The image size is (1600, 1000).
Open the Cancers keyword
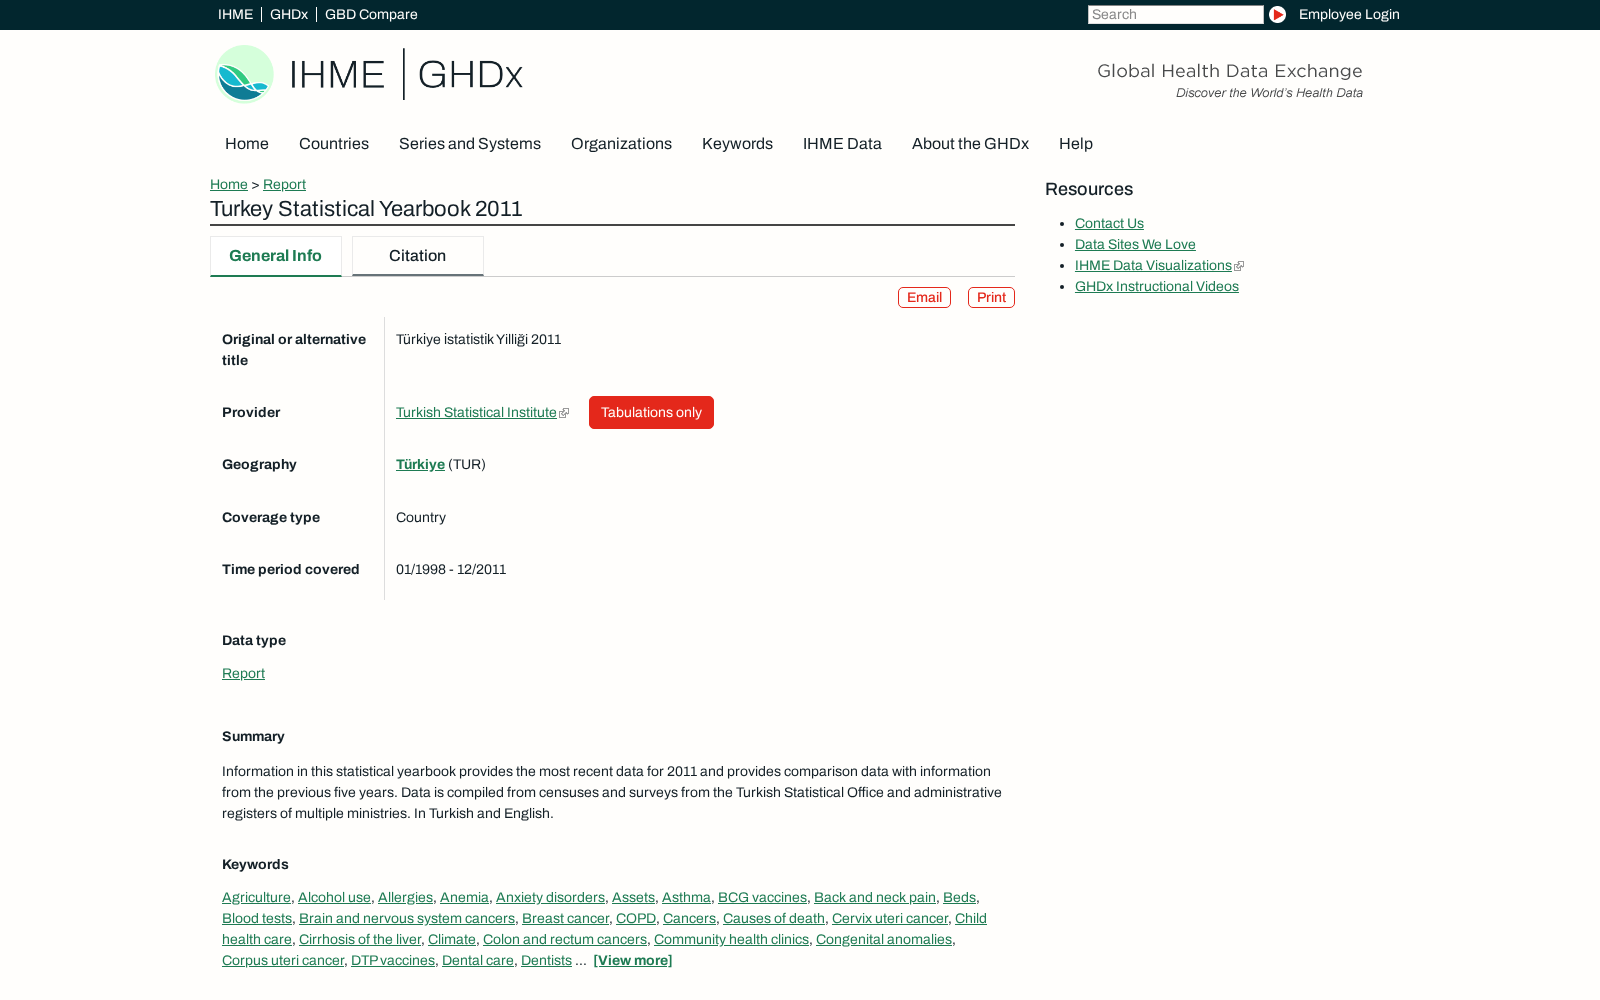coord(689,919)
